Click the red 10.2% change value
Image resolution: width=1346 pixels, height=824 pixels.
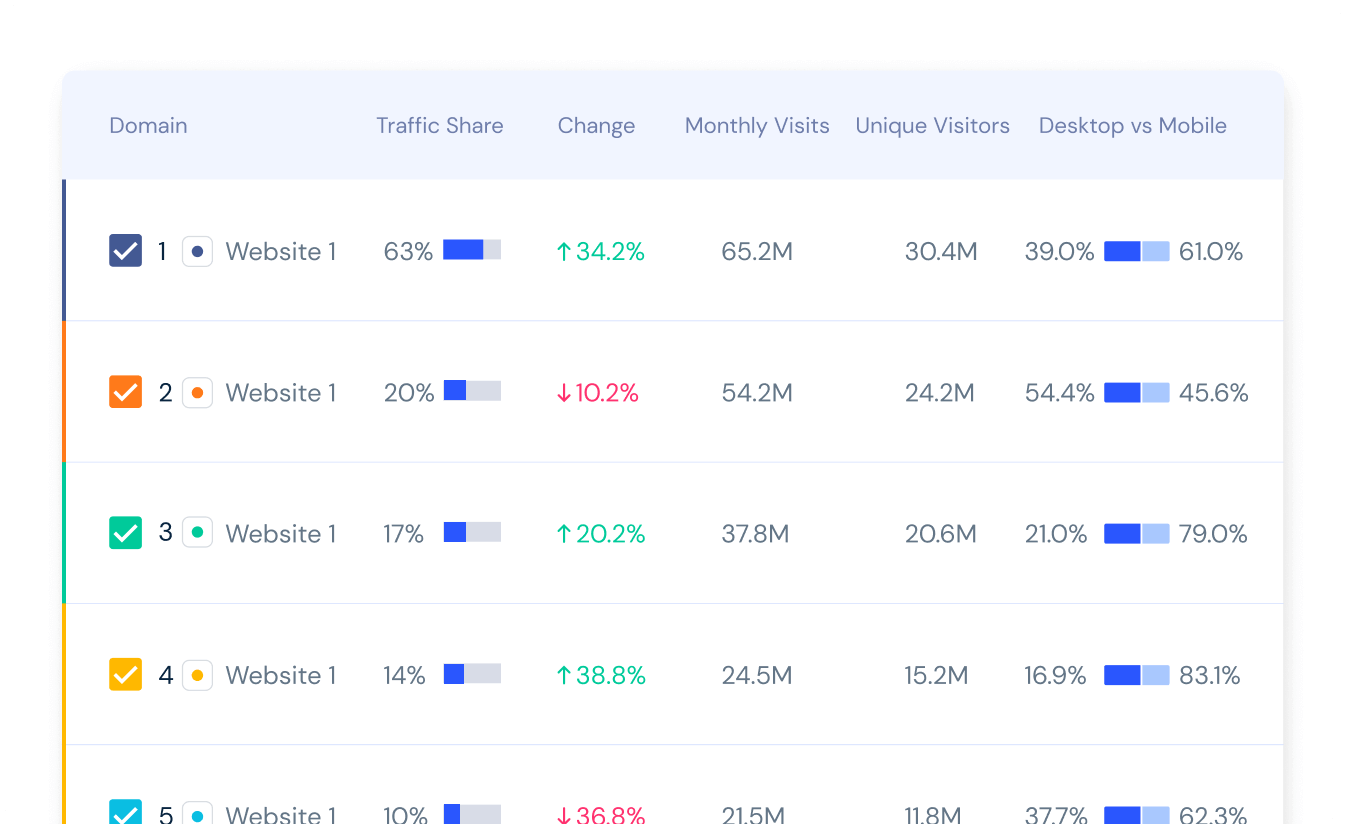597,393
